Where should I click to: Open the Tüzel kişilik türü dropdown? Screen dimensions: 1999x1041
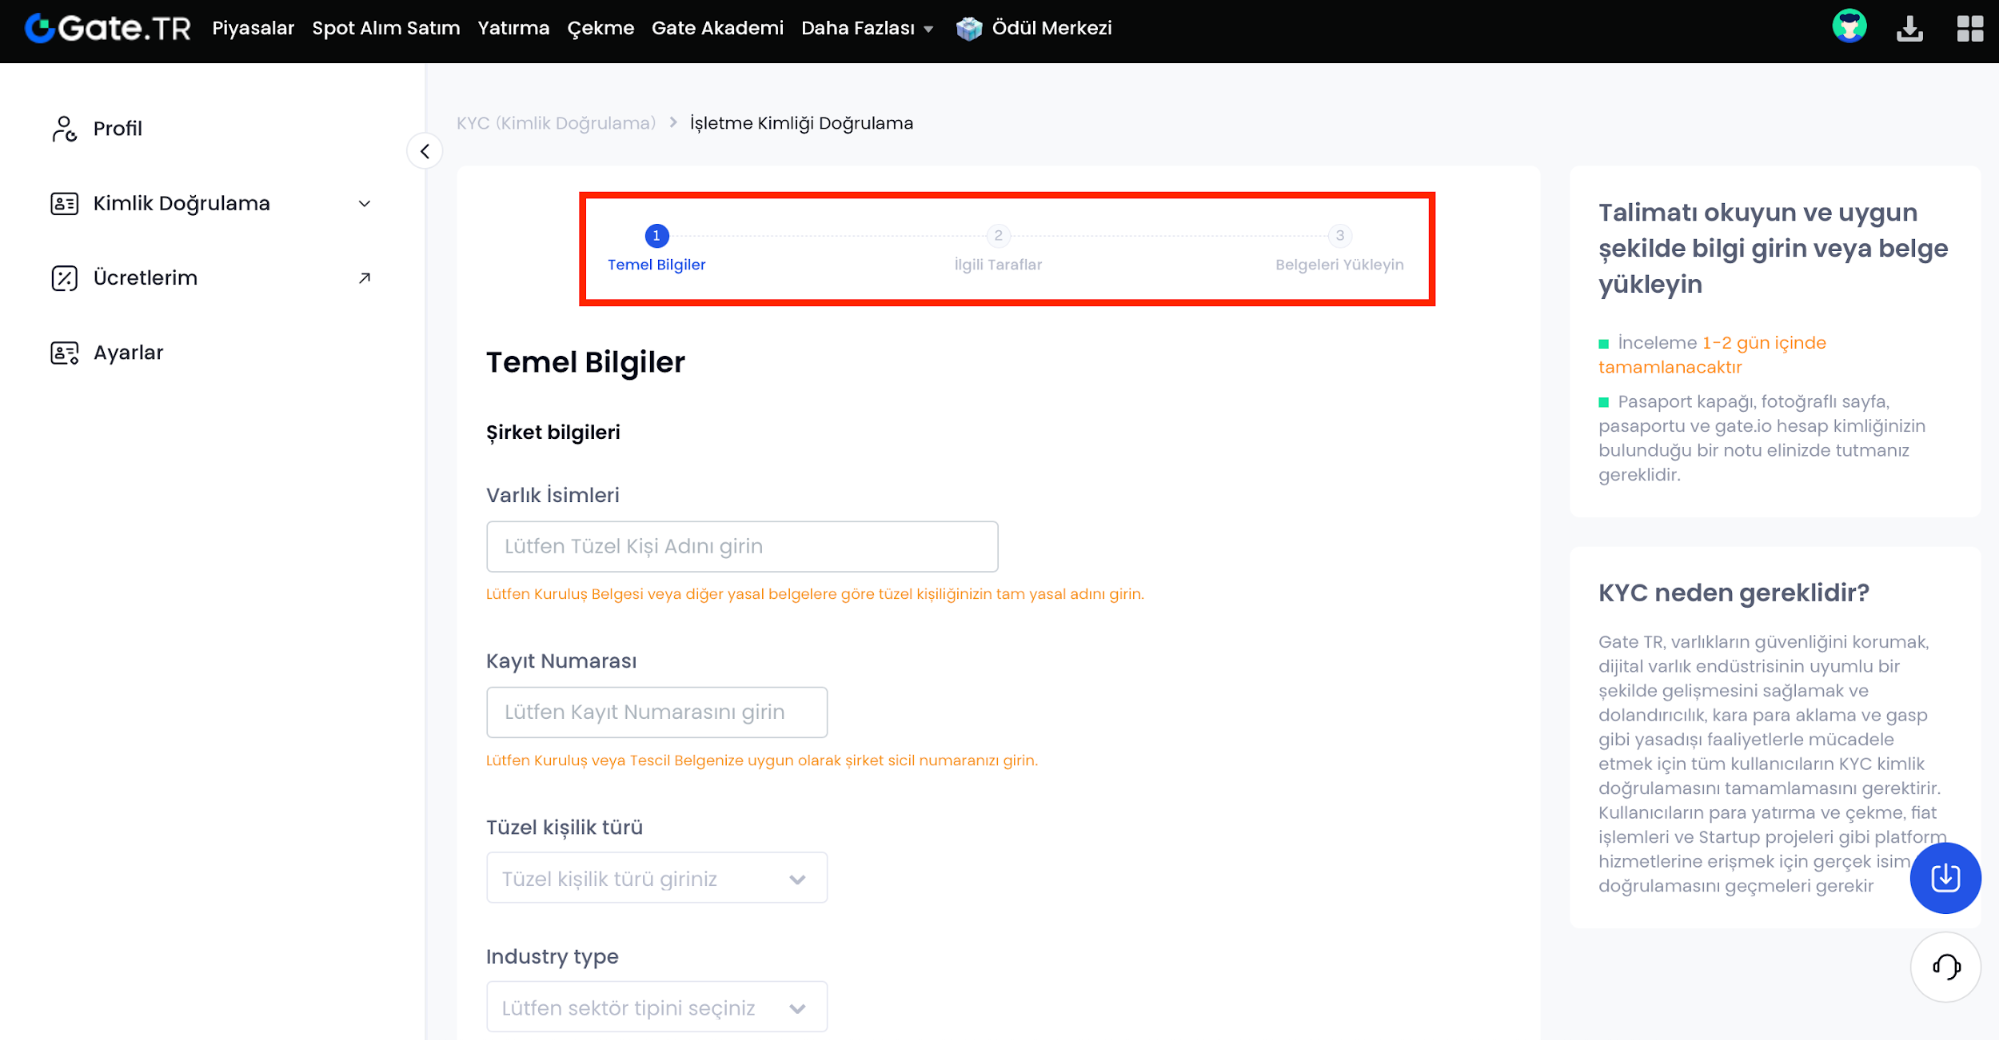(x=656, y=878)
